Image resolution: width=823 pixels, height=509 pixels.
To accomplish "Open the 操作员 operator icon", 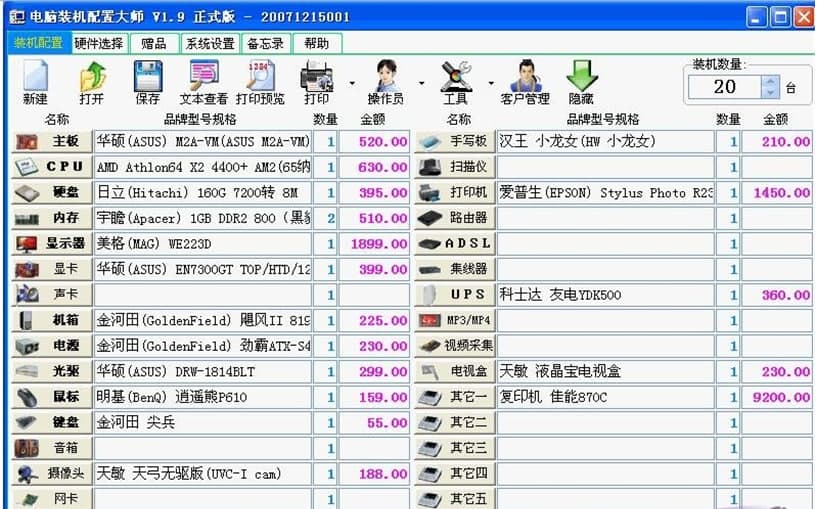I will (386, 82).
